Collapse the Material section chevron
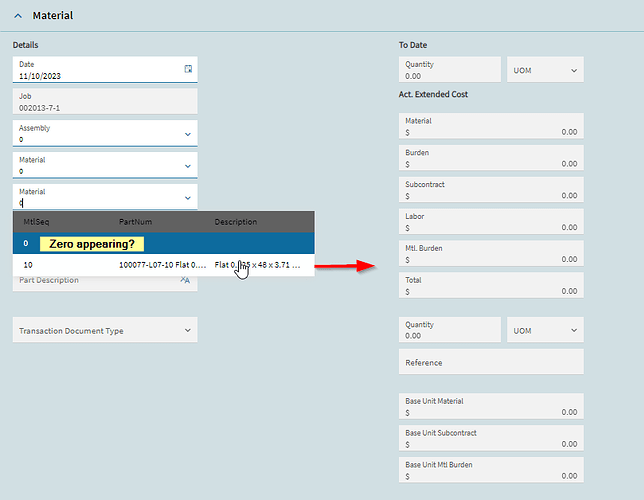The height and width of the screenshot is (500, 644). tap(18, 16)
